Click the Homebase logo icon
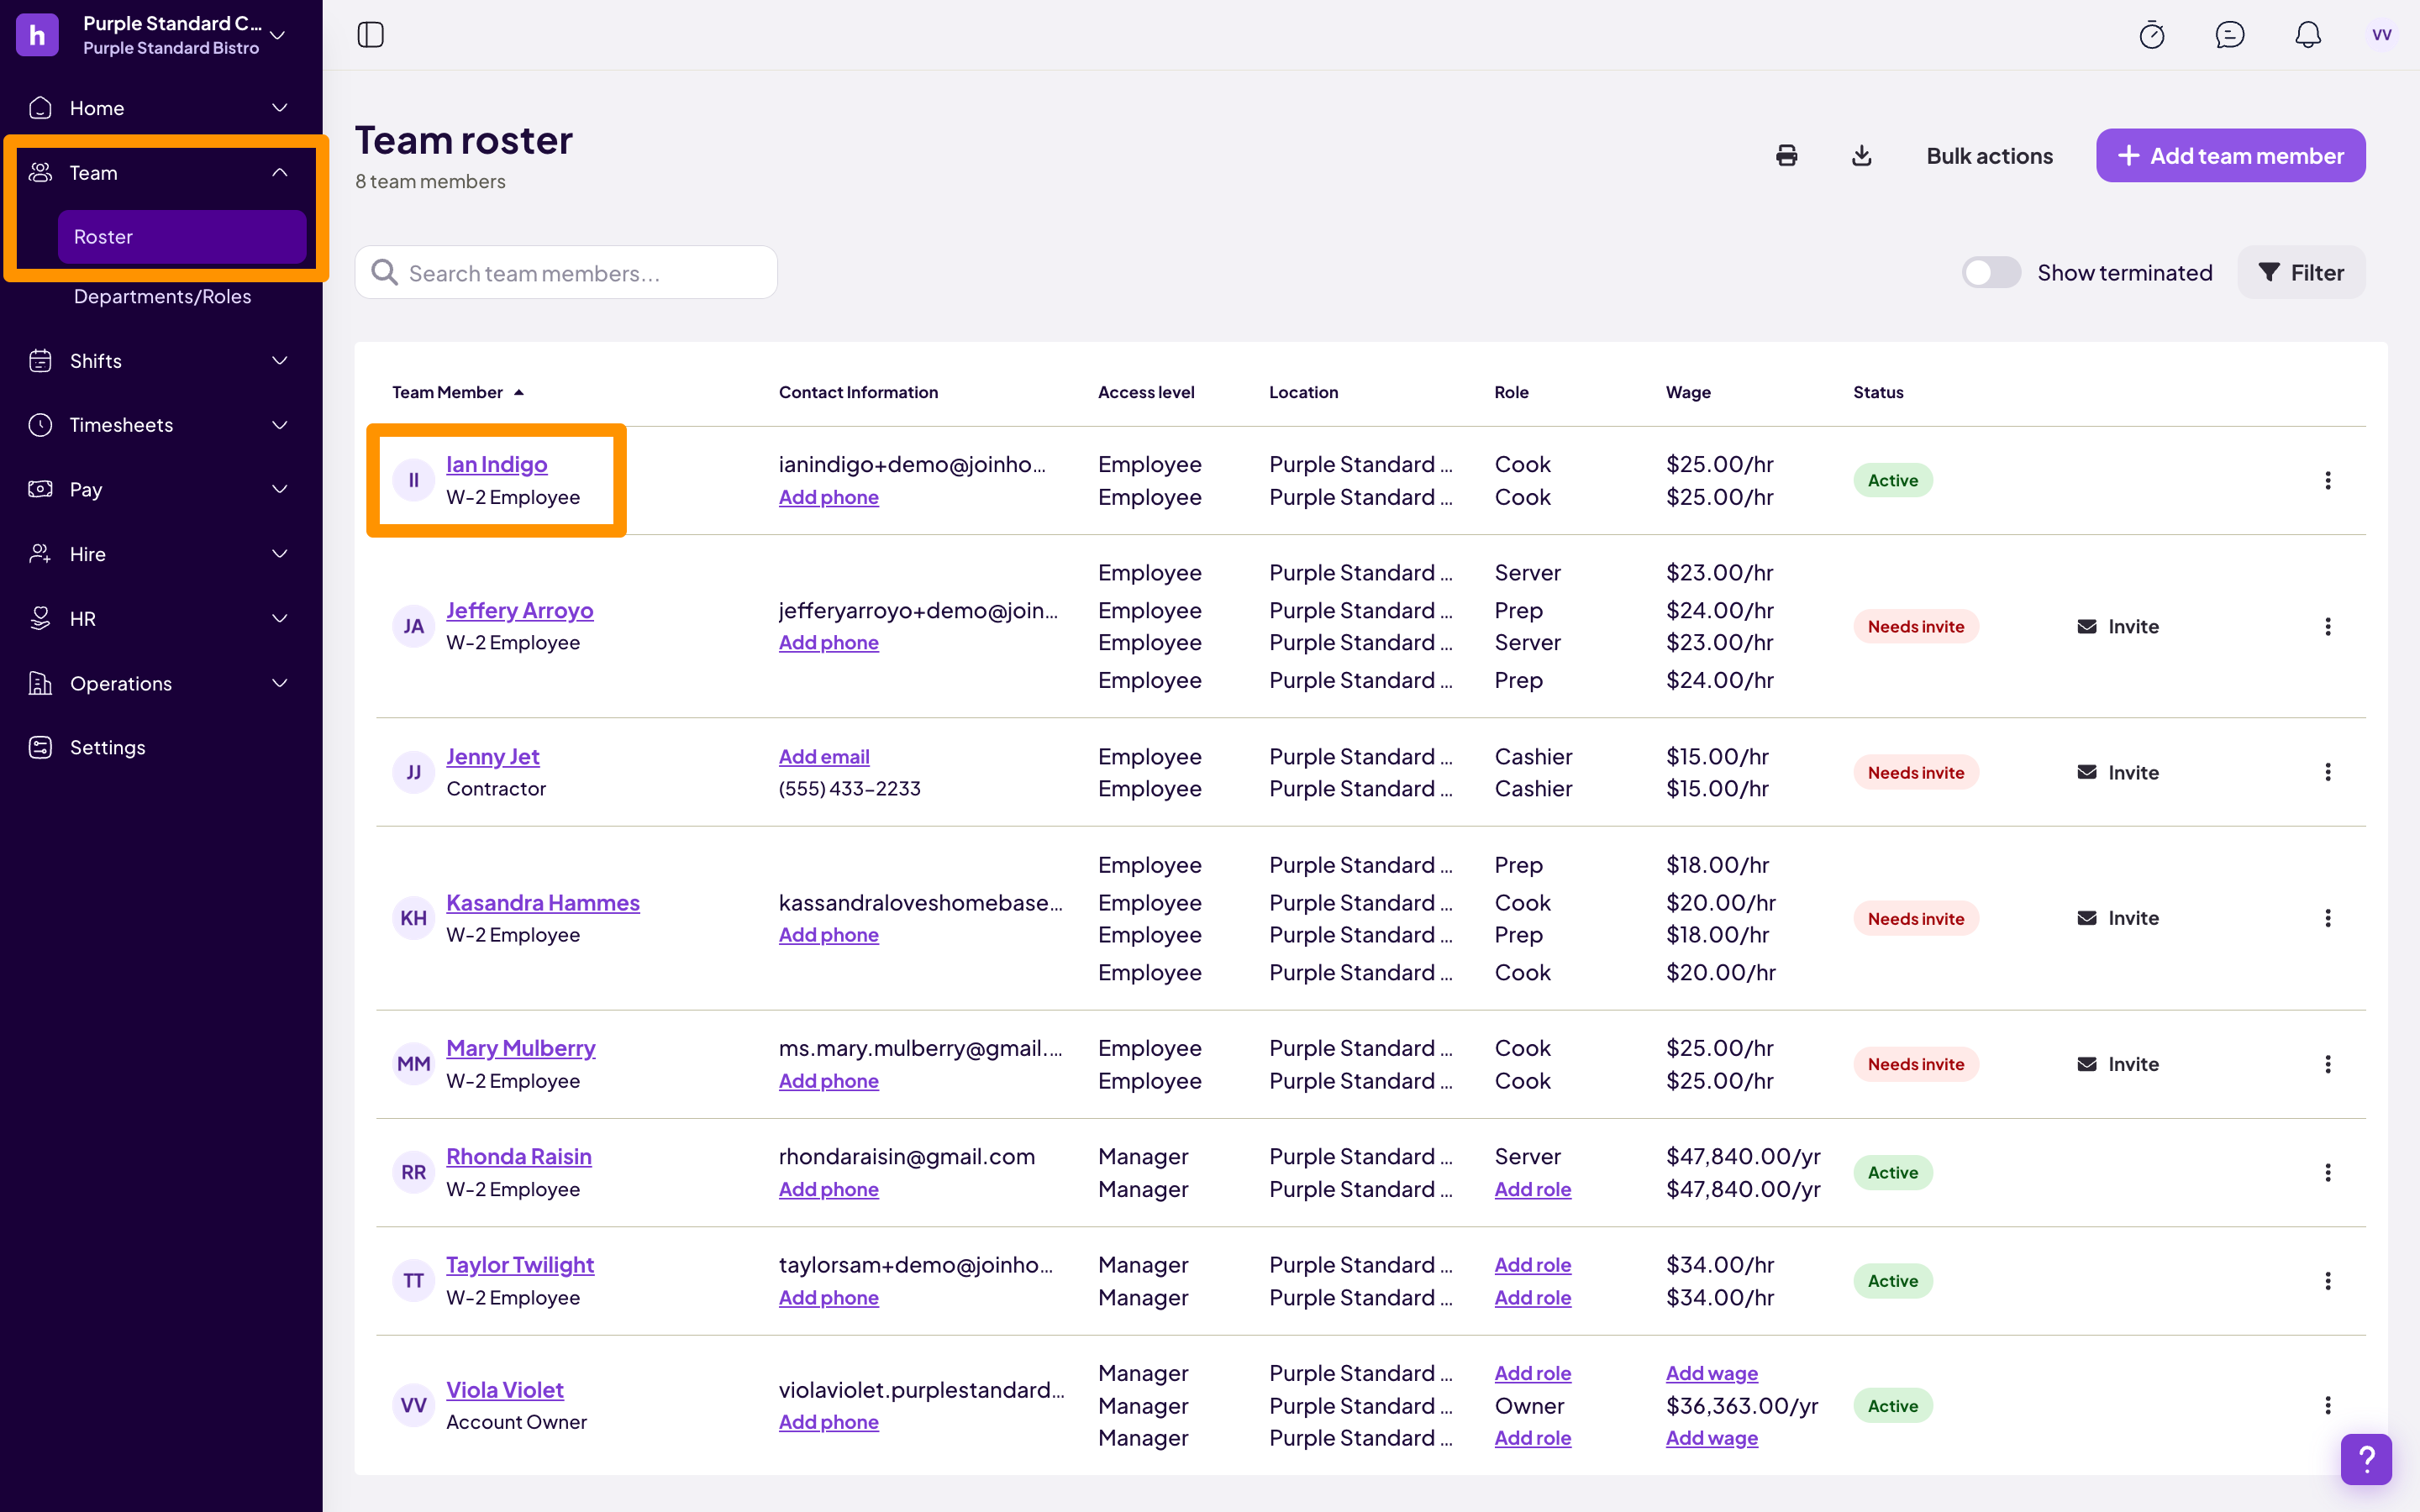Screen dimensions: 2420x1512 37,35
